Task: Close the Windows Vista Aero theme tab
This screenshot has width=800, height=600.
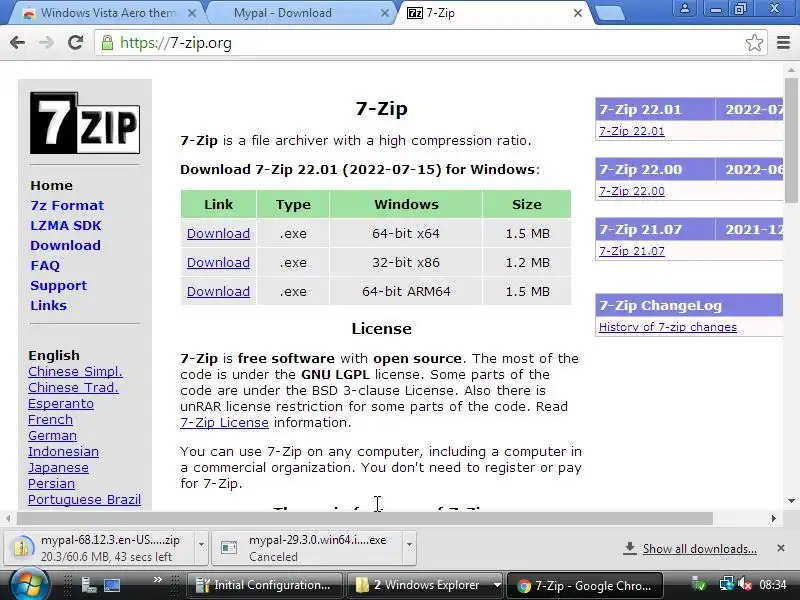Action: pos(192,13)
